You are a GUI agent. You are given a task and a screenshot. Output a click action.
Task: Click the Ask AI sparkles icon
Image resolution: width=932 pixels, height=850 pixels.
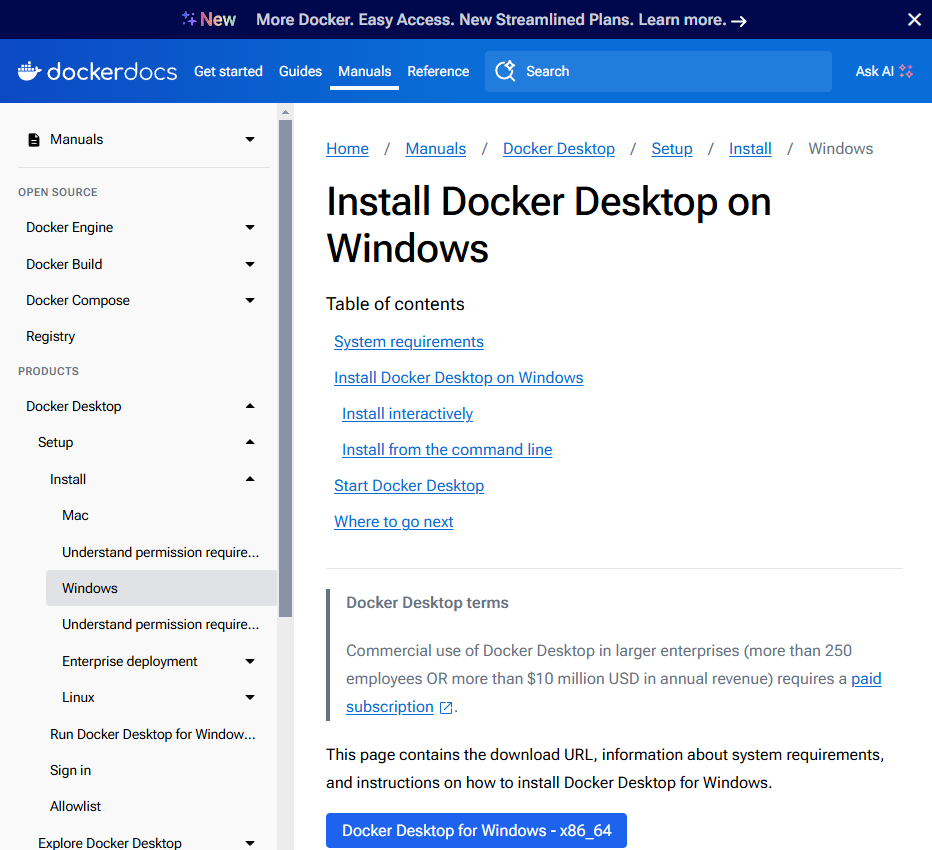(x=906, y=71)
